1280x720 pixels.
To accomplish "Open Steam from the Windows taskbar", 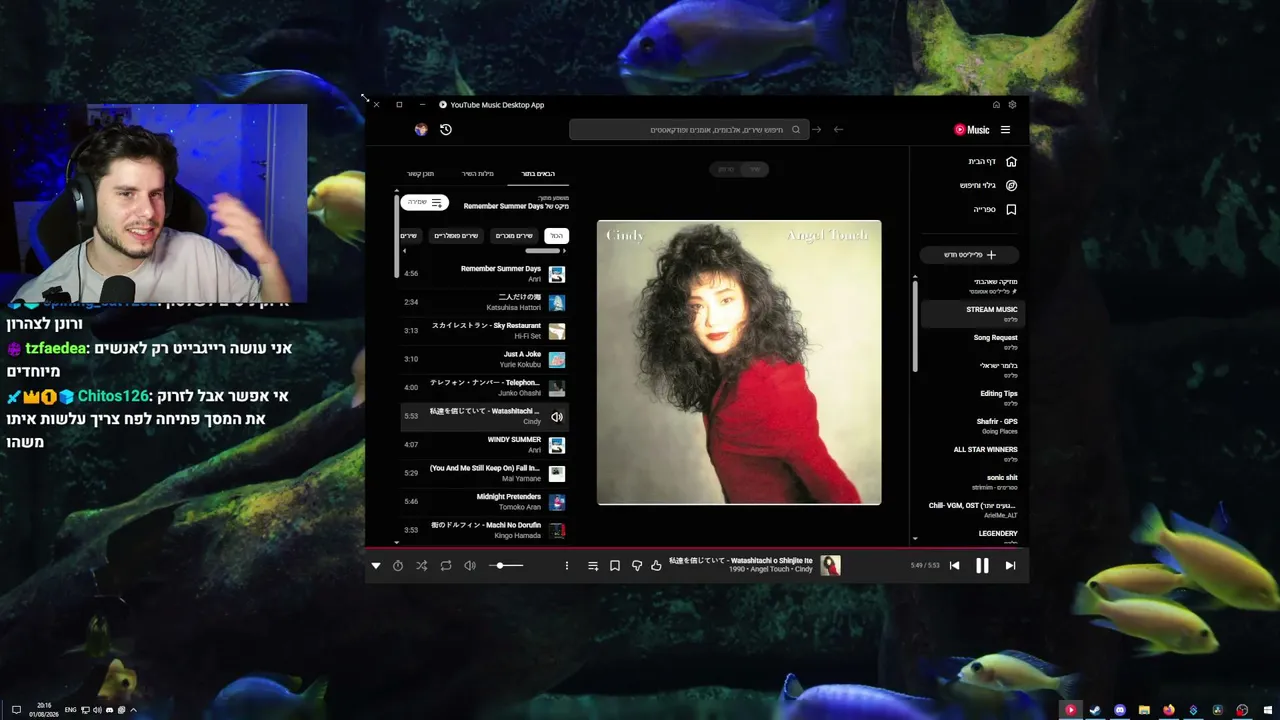I will (1095, 710).
